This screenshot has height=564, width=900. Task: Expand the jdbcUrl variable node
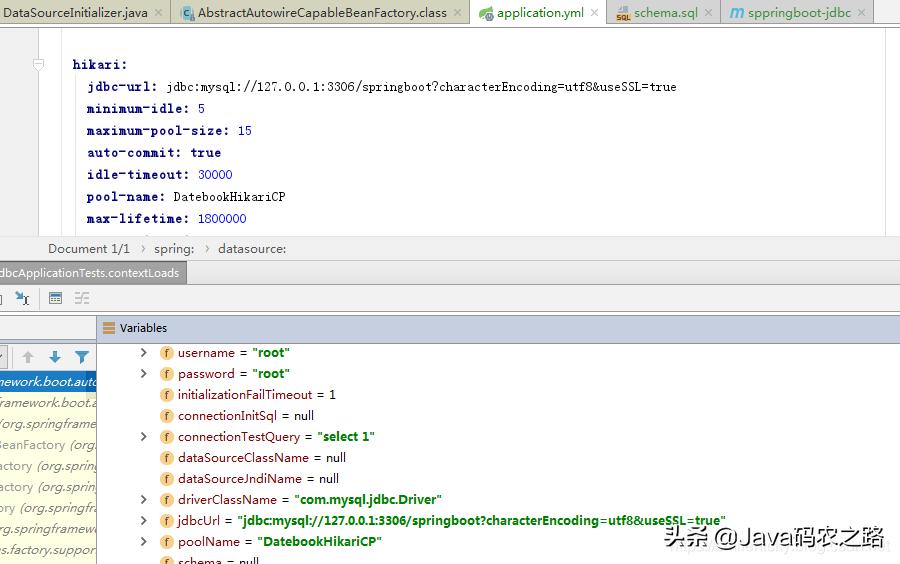(143, 520)
